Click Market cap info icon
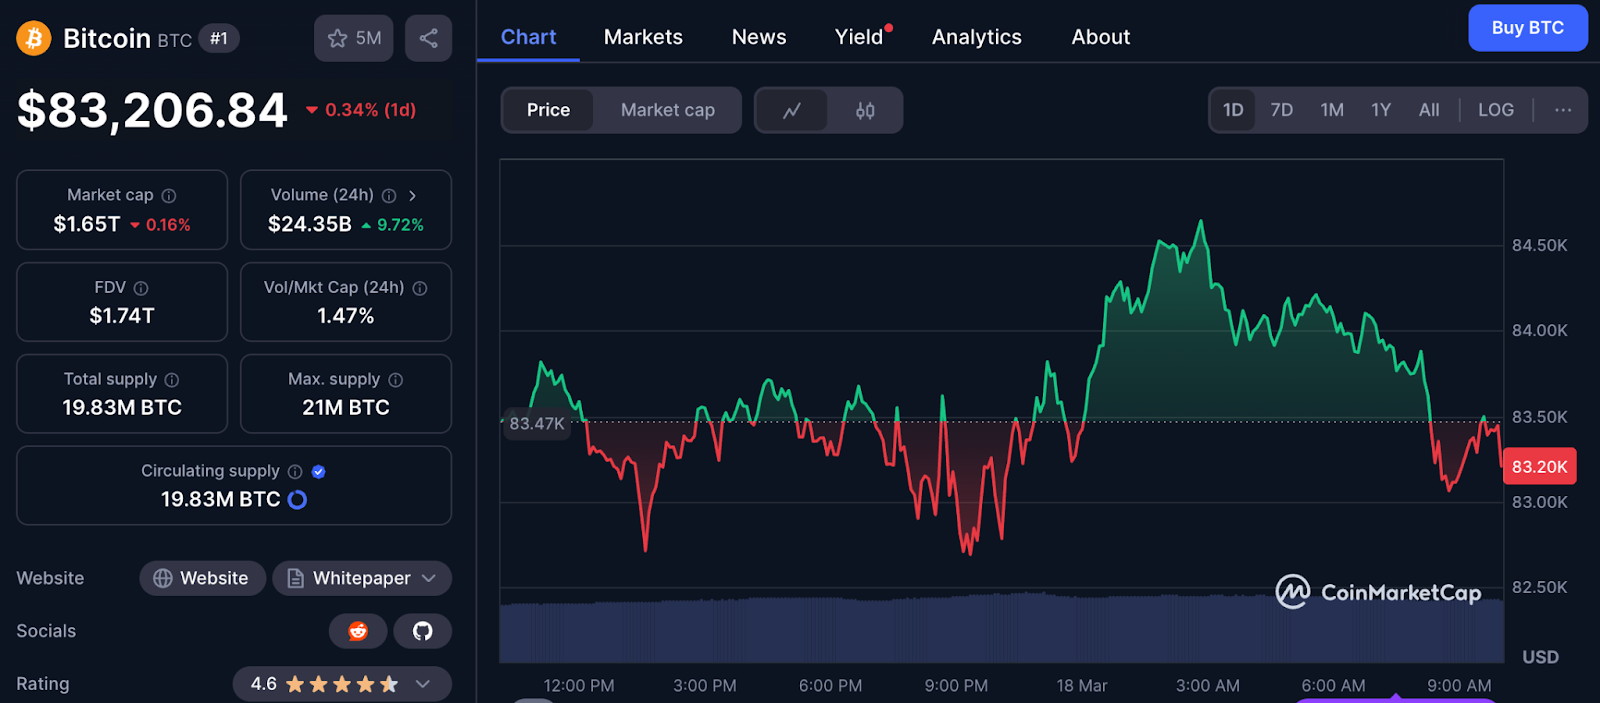The image size is (1600, 703). click(x=169, y=196)
